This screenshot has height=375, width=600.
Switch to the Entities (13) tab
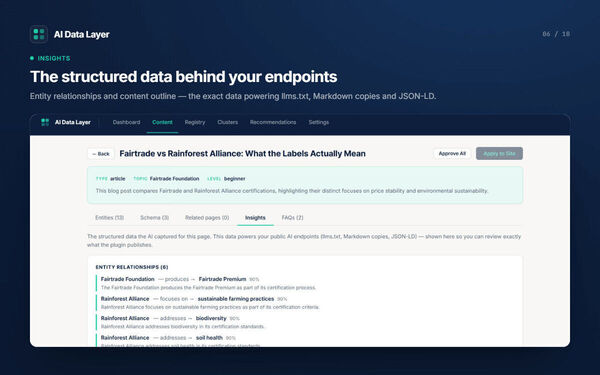109,217
